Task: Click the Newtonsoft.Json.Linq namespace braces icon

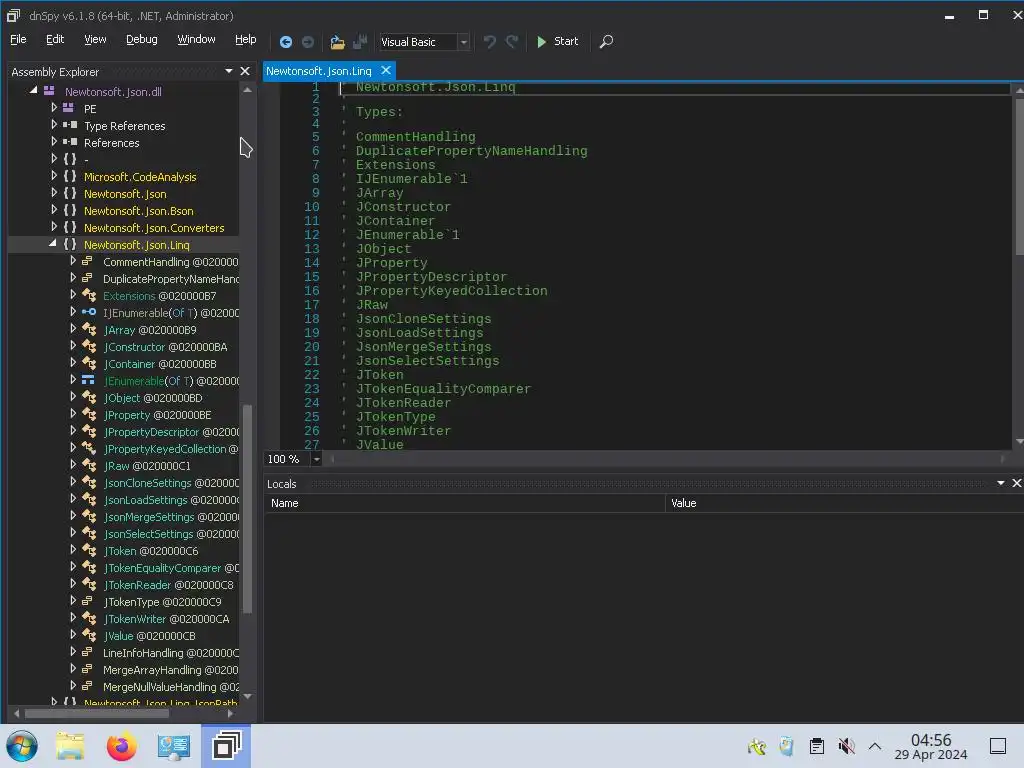Action: [70, 245]
